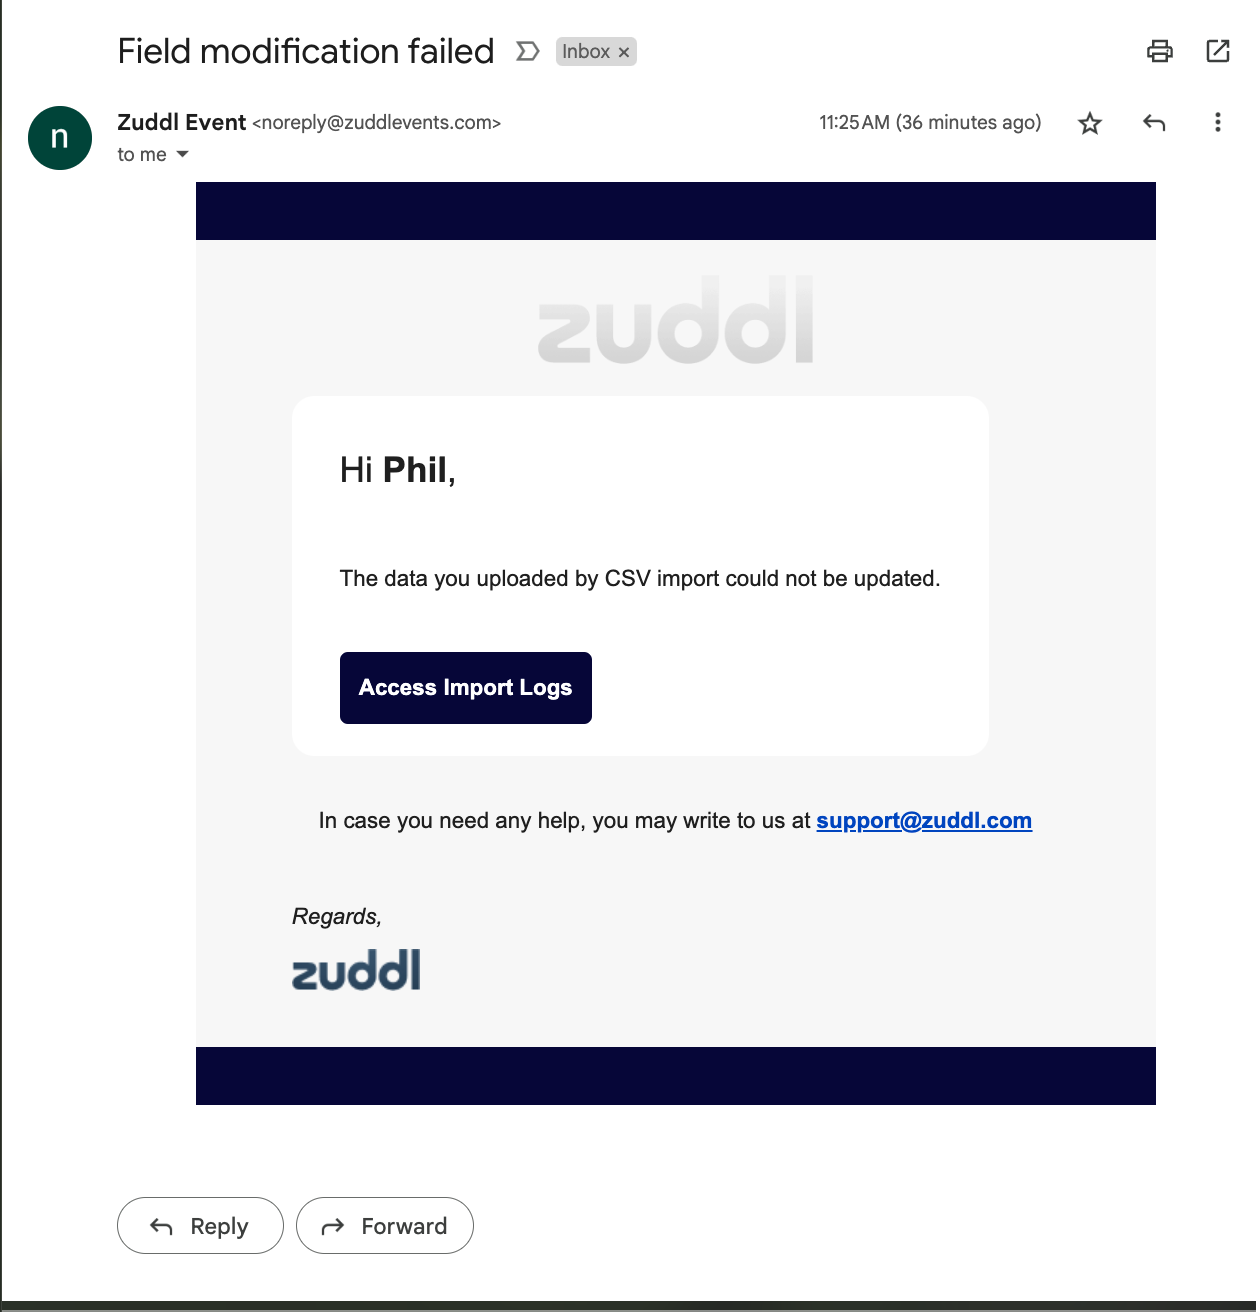This screenshot has height=1312, width=1256.
Task: Remove the Inbox label using x
Action: click(624, 52)
